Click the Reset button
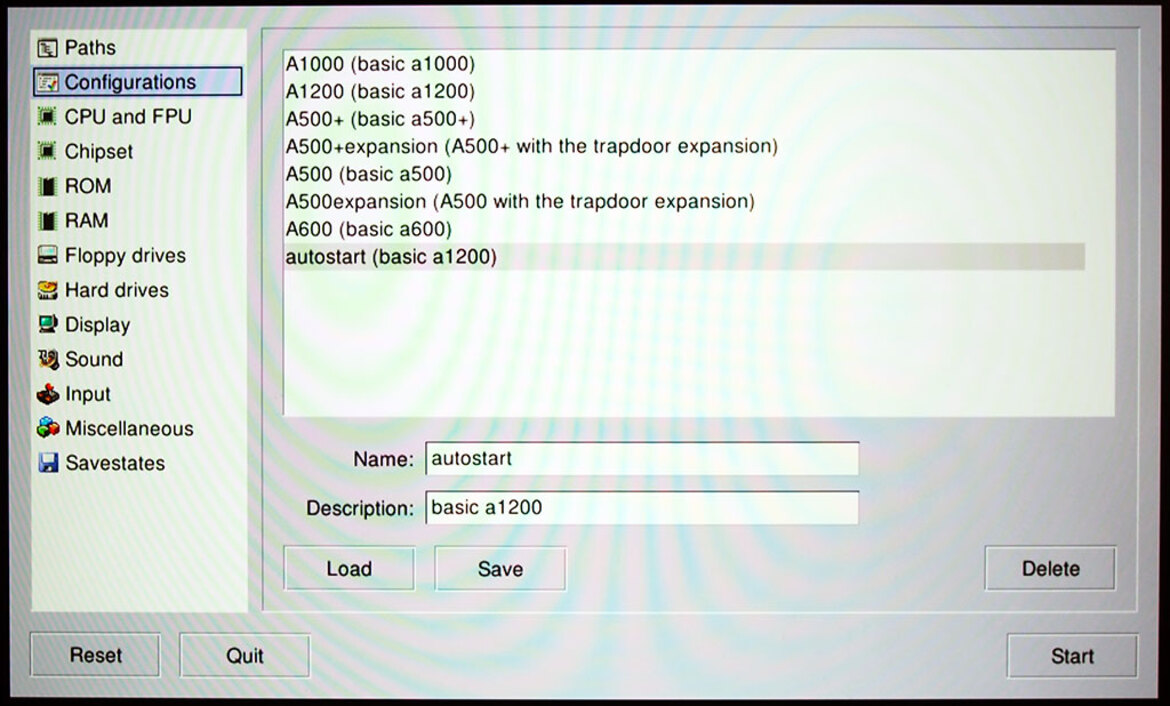 coord(96,655)
